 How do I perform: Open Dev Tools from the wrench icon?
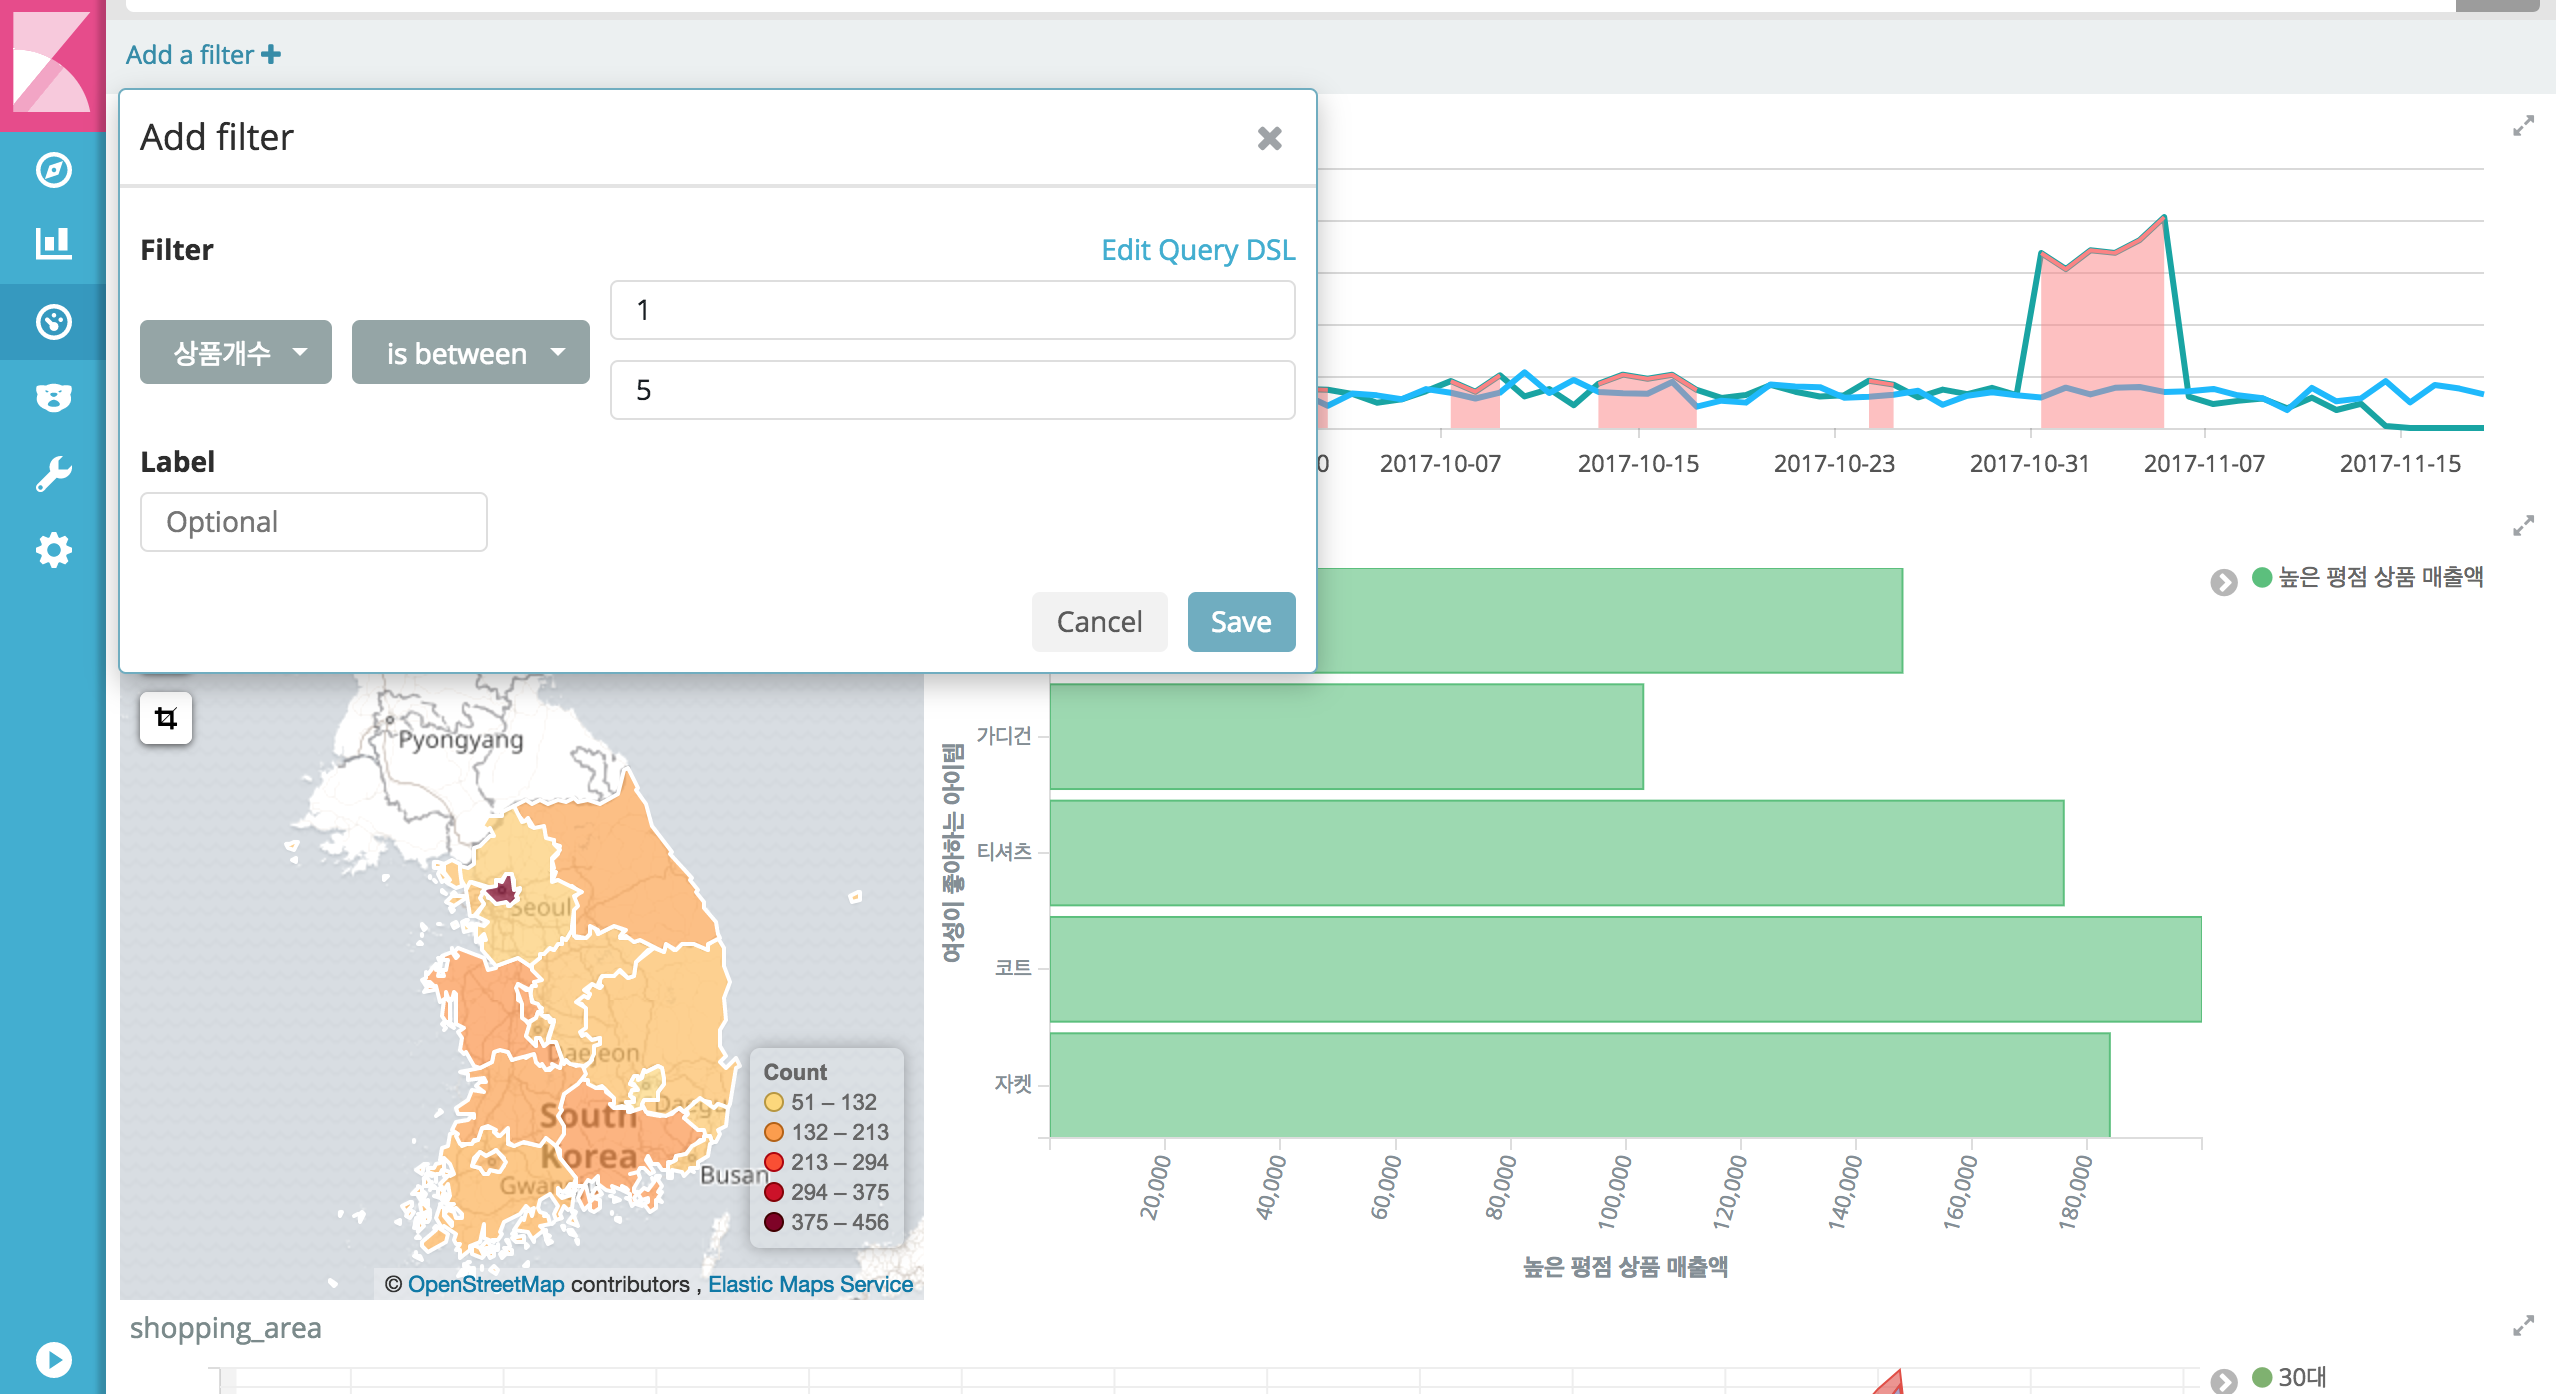53,474
